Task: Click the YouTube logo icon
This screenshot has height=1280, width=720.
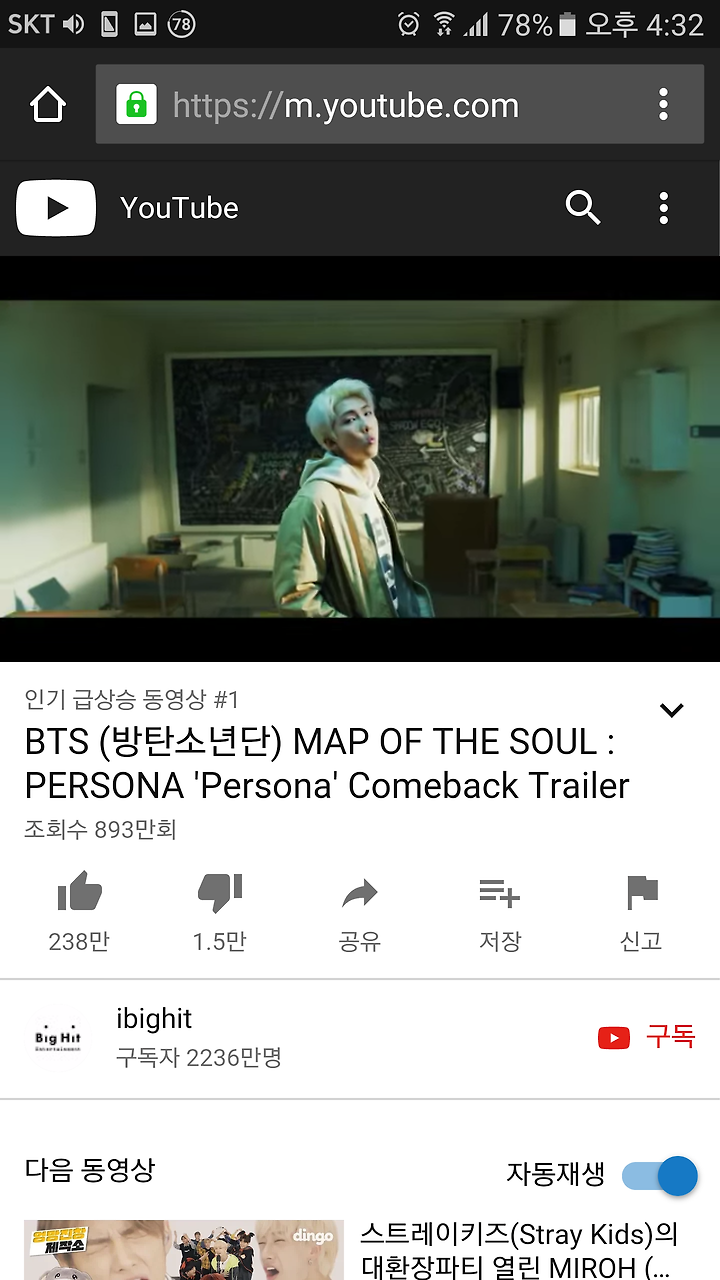Action: (56, 208)
